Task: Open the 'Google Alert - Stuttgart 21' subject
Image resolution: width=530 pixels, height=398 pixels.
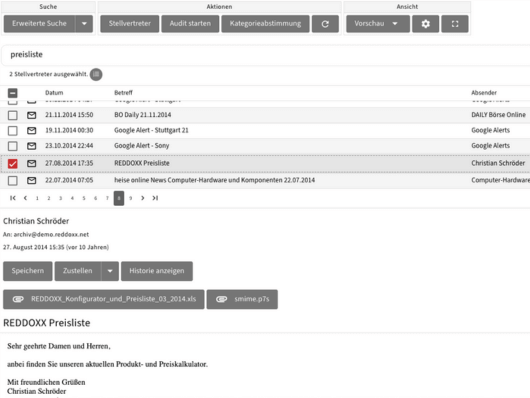Action: (151, 130)
